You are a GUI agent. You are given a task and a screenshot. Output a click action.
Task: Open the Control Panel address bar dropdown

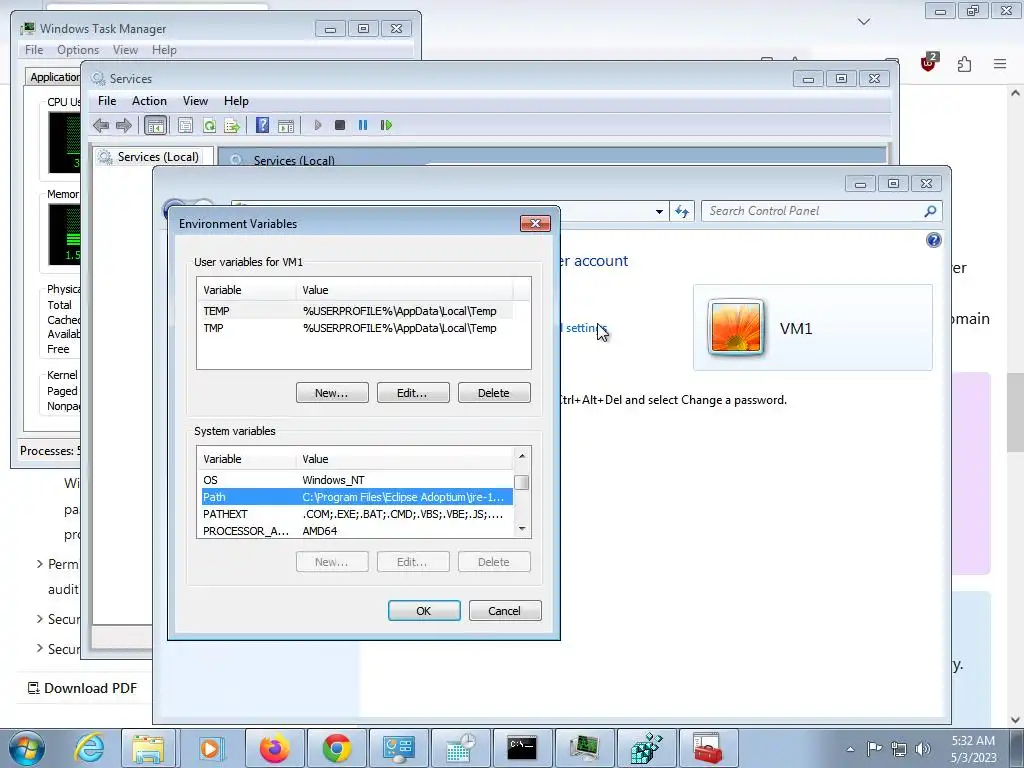point(659,212)
